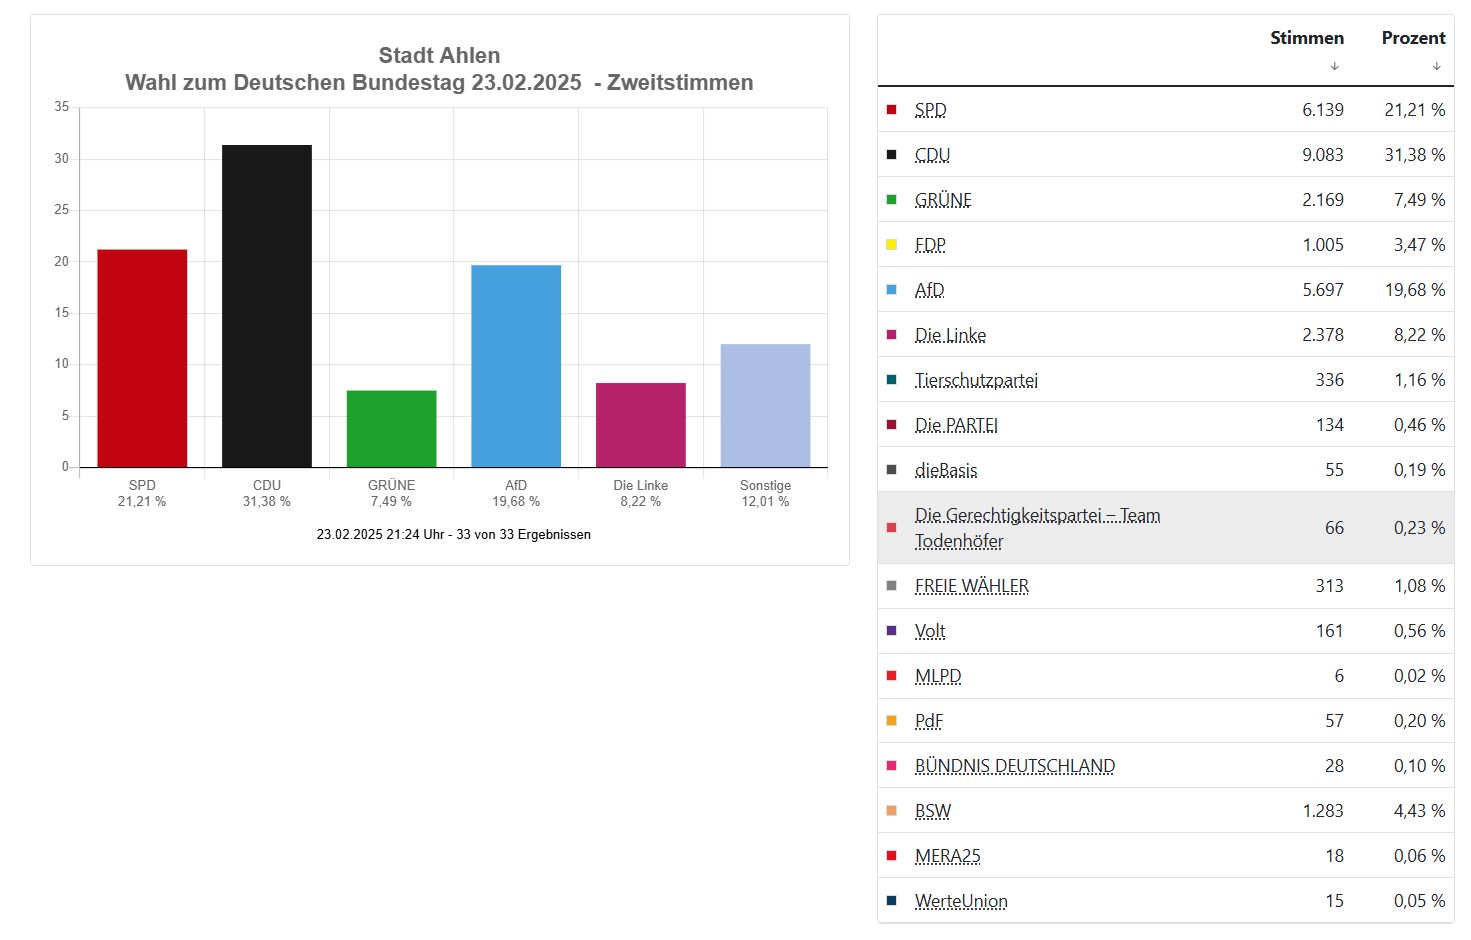
Task: Click the CDU vote count 9.083
Action: pyautogui.click(x=1322, y=155)
